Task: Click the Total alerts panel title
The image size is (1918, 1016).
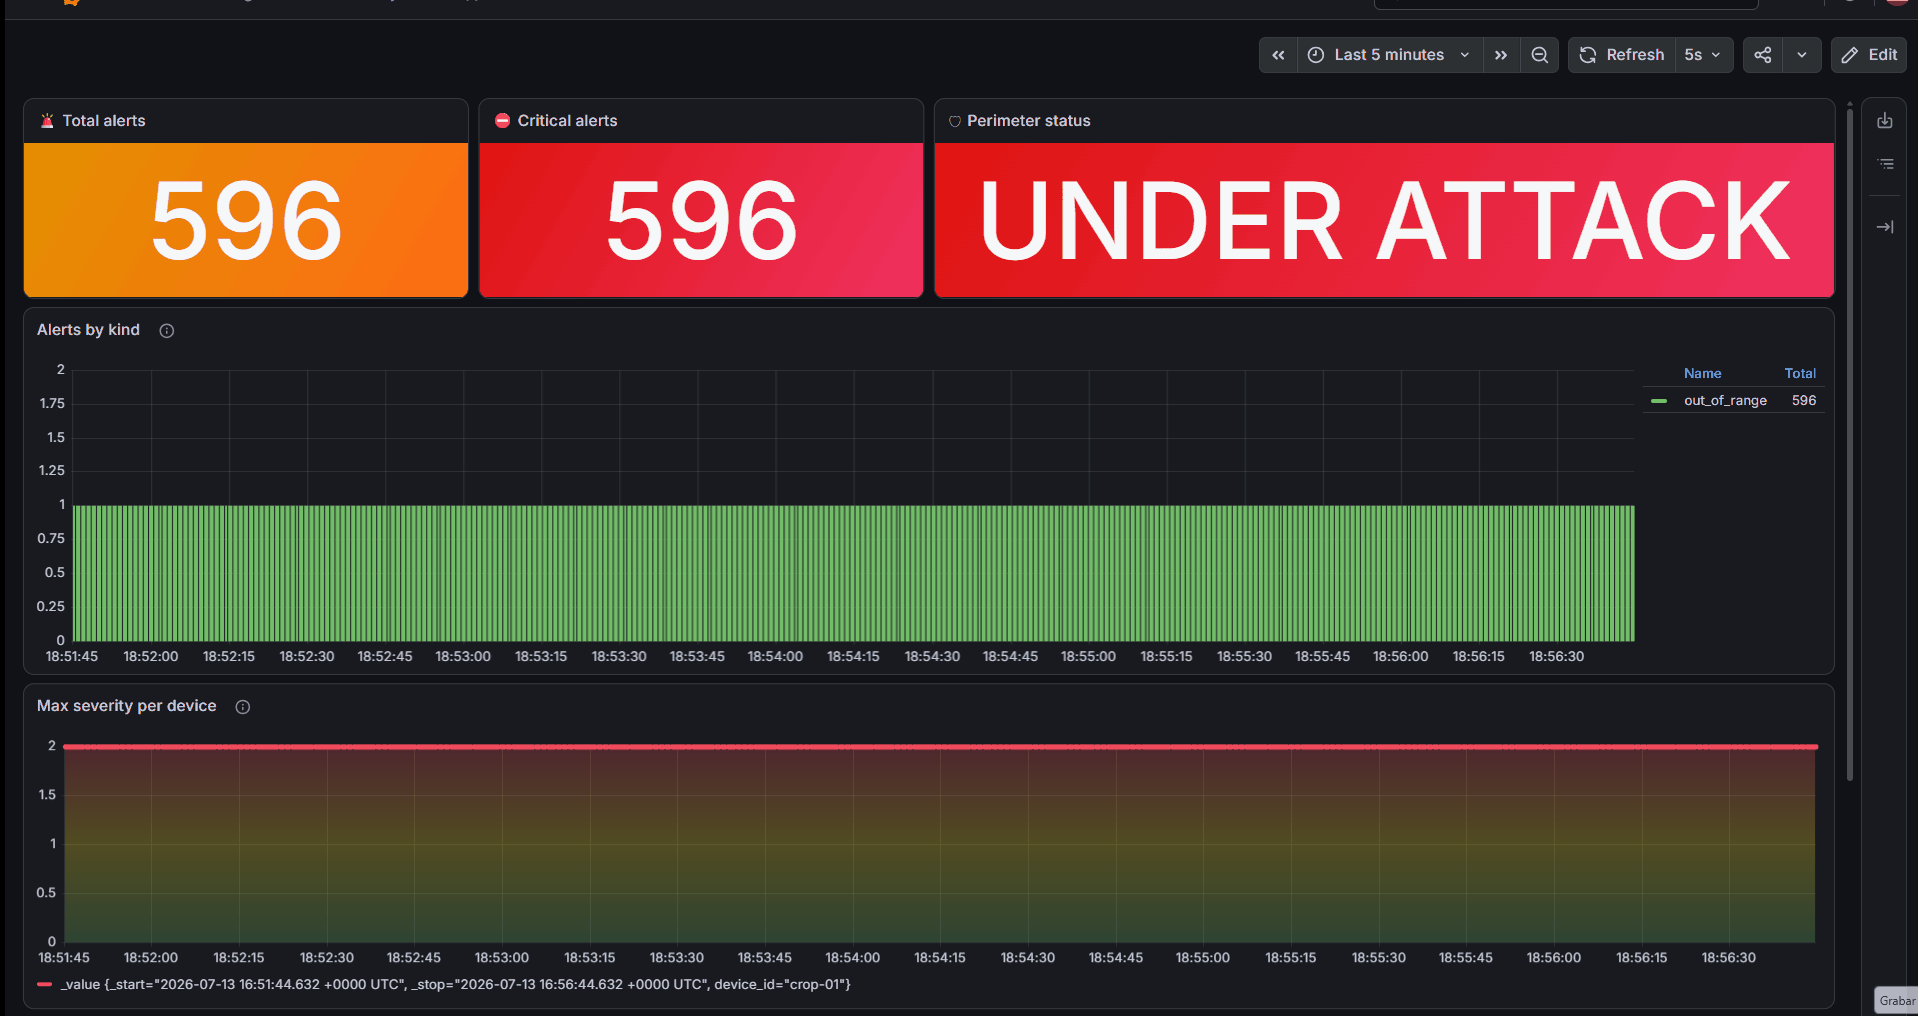Action: pos(104,121)
